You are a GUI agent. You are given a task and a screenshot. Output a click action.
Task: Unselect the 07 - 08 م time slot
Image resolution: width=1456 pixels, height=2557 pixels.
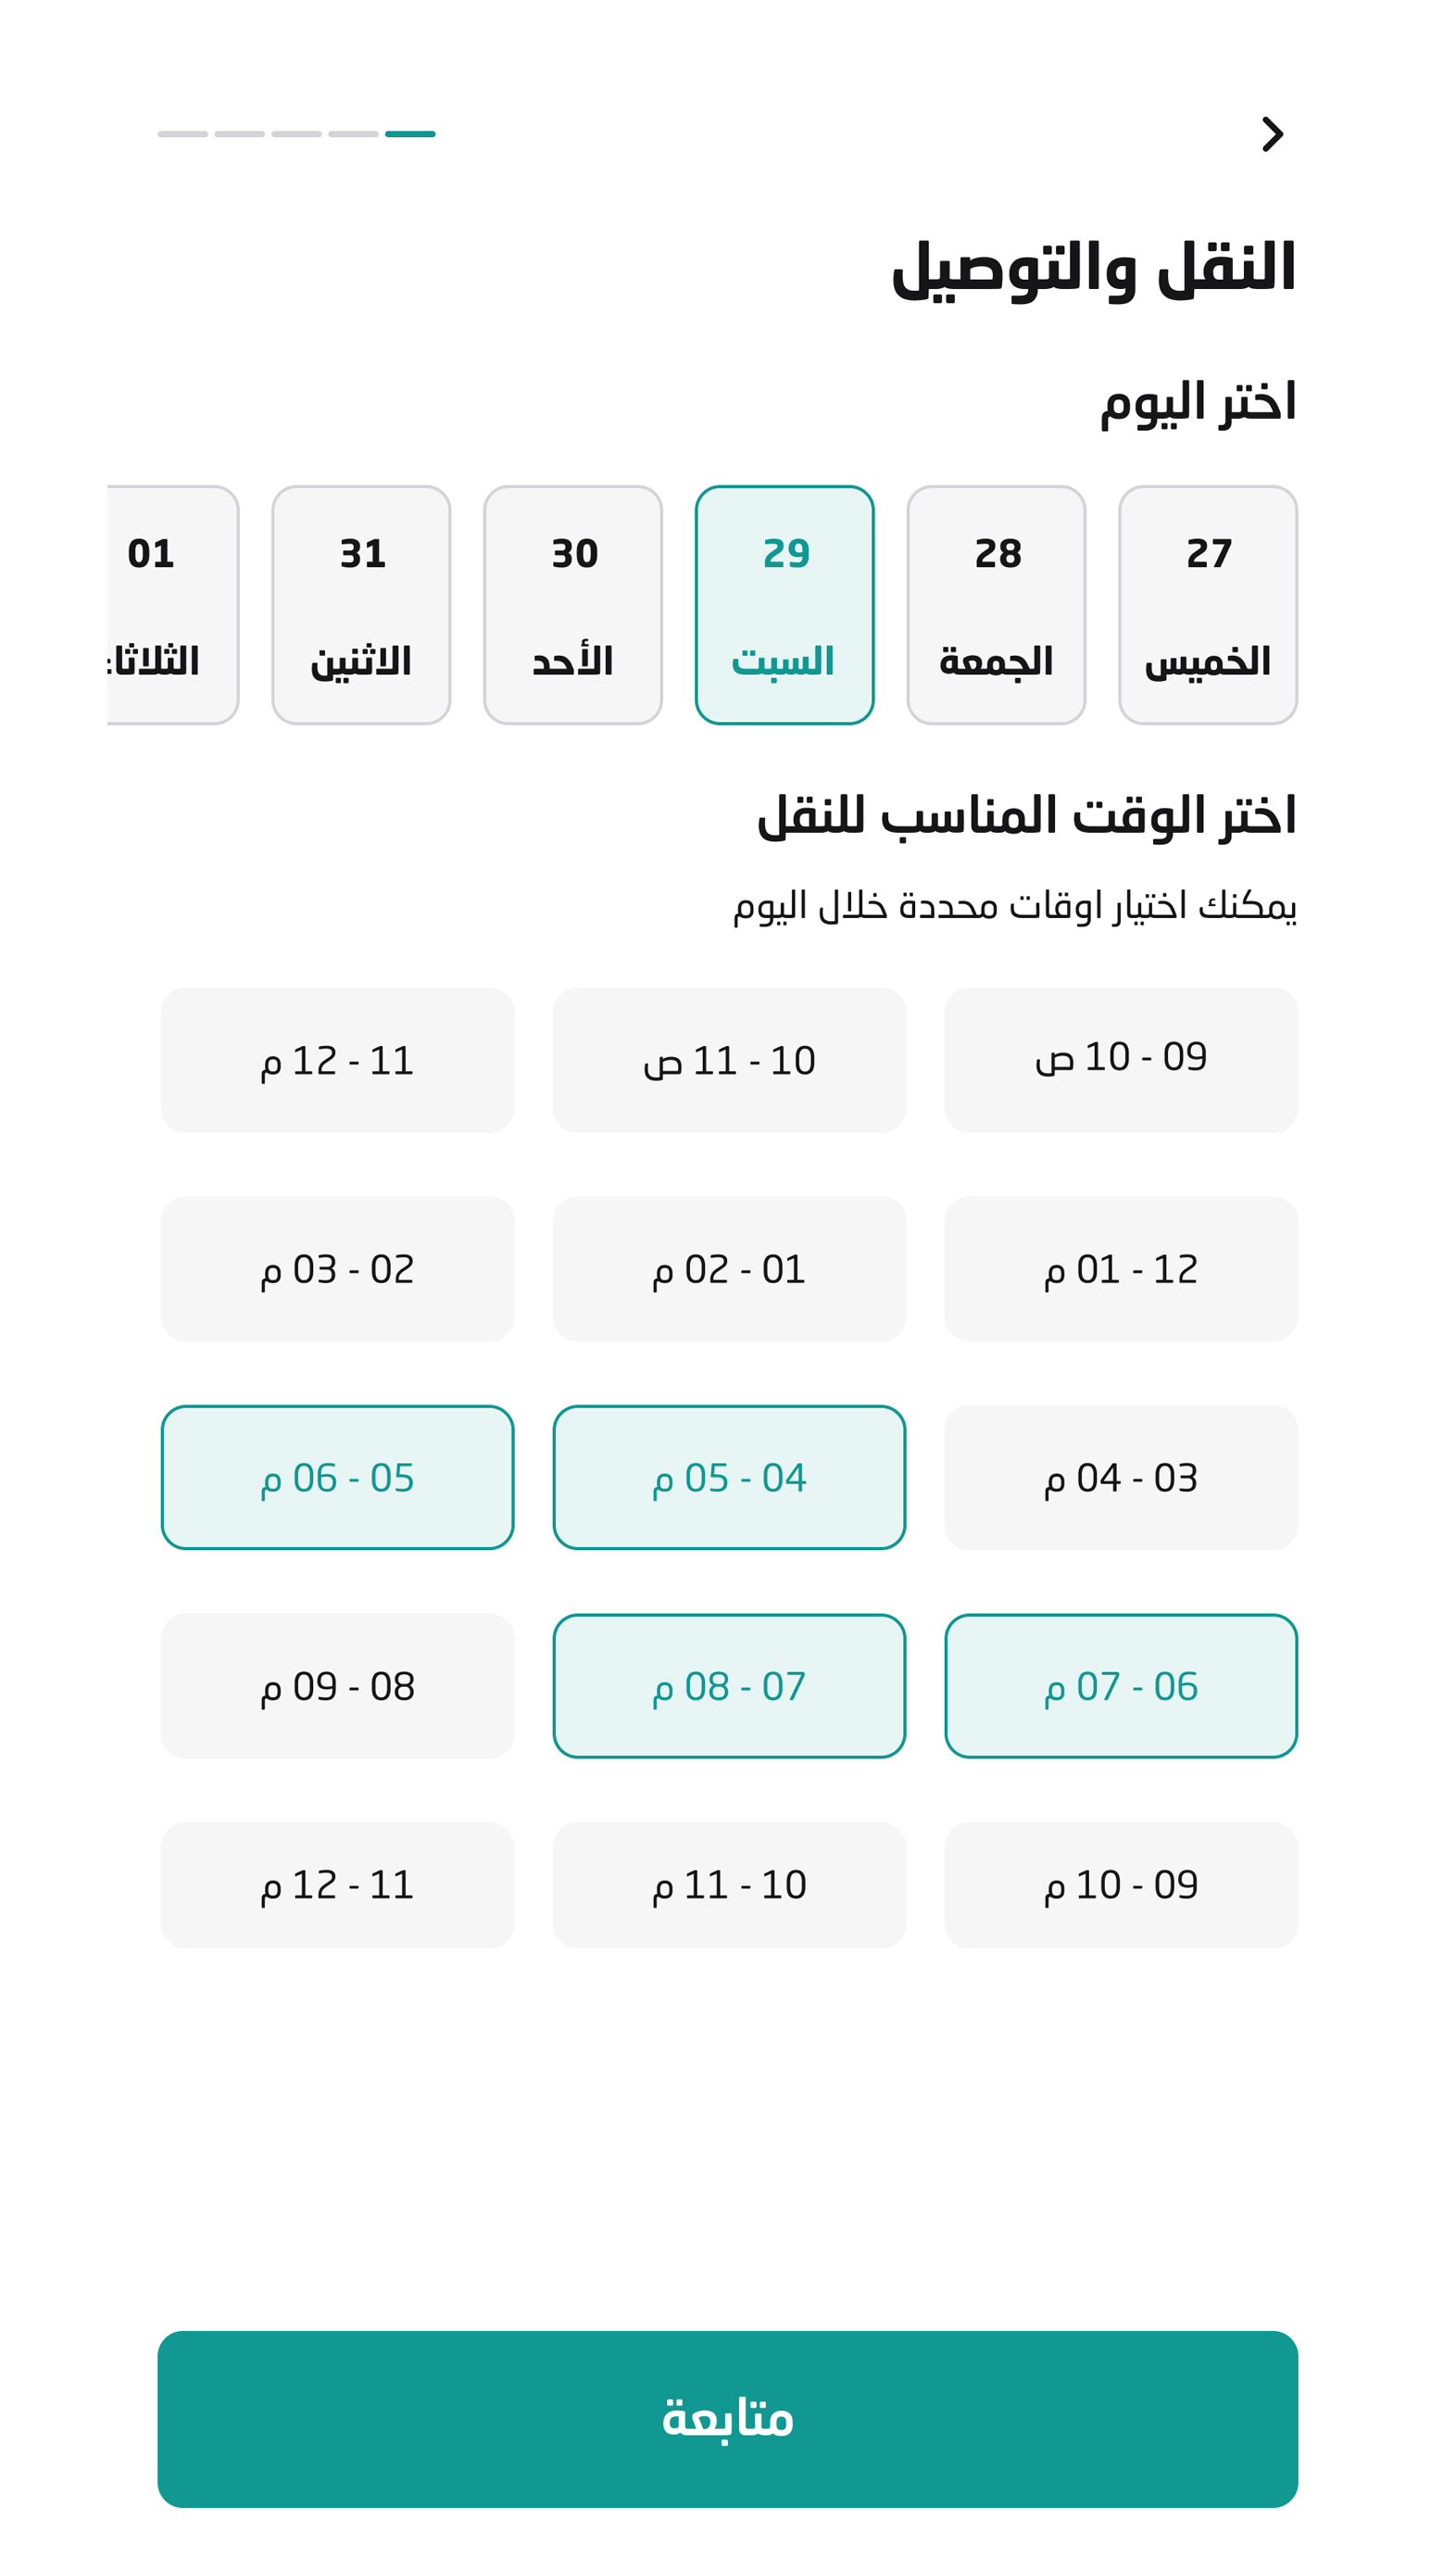(729, 1685)
